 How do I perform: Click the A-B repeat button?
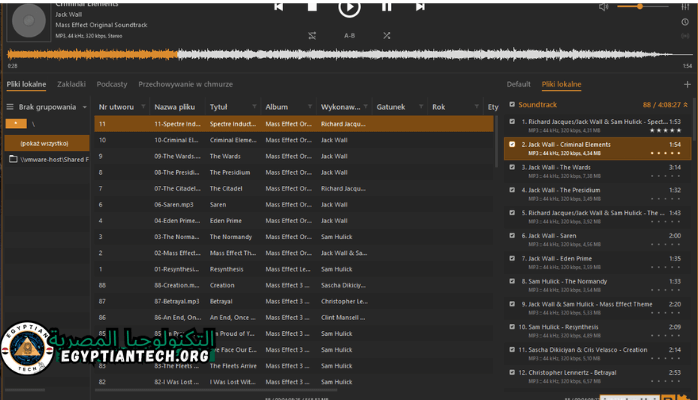coord(349,35)
